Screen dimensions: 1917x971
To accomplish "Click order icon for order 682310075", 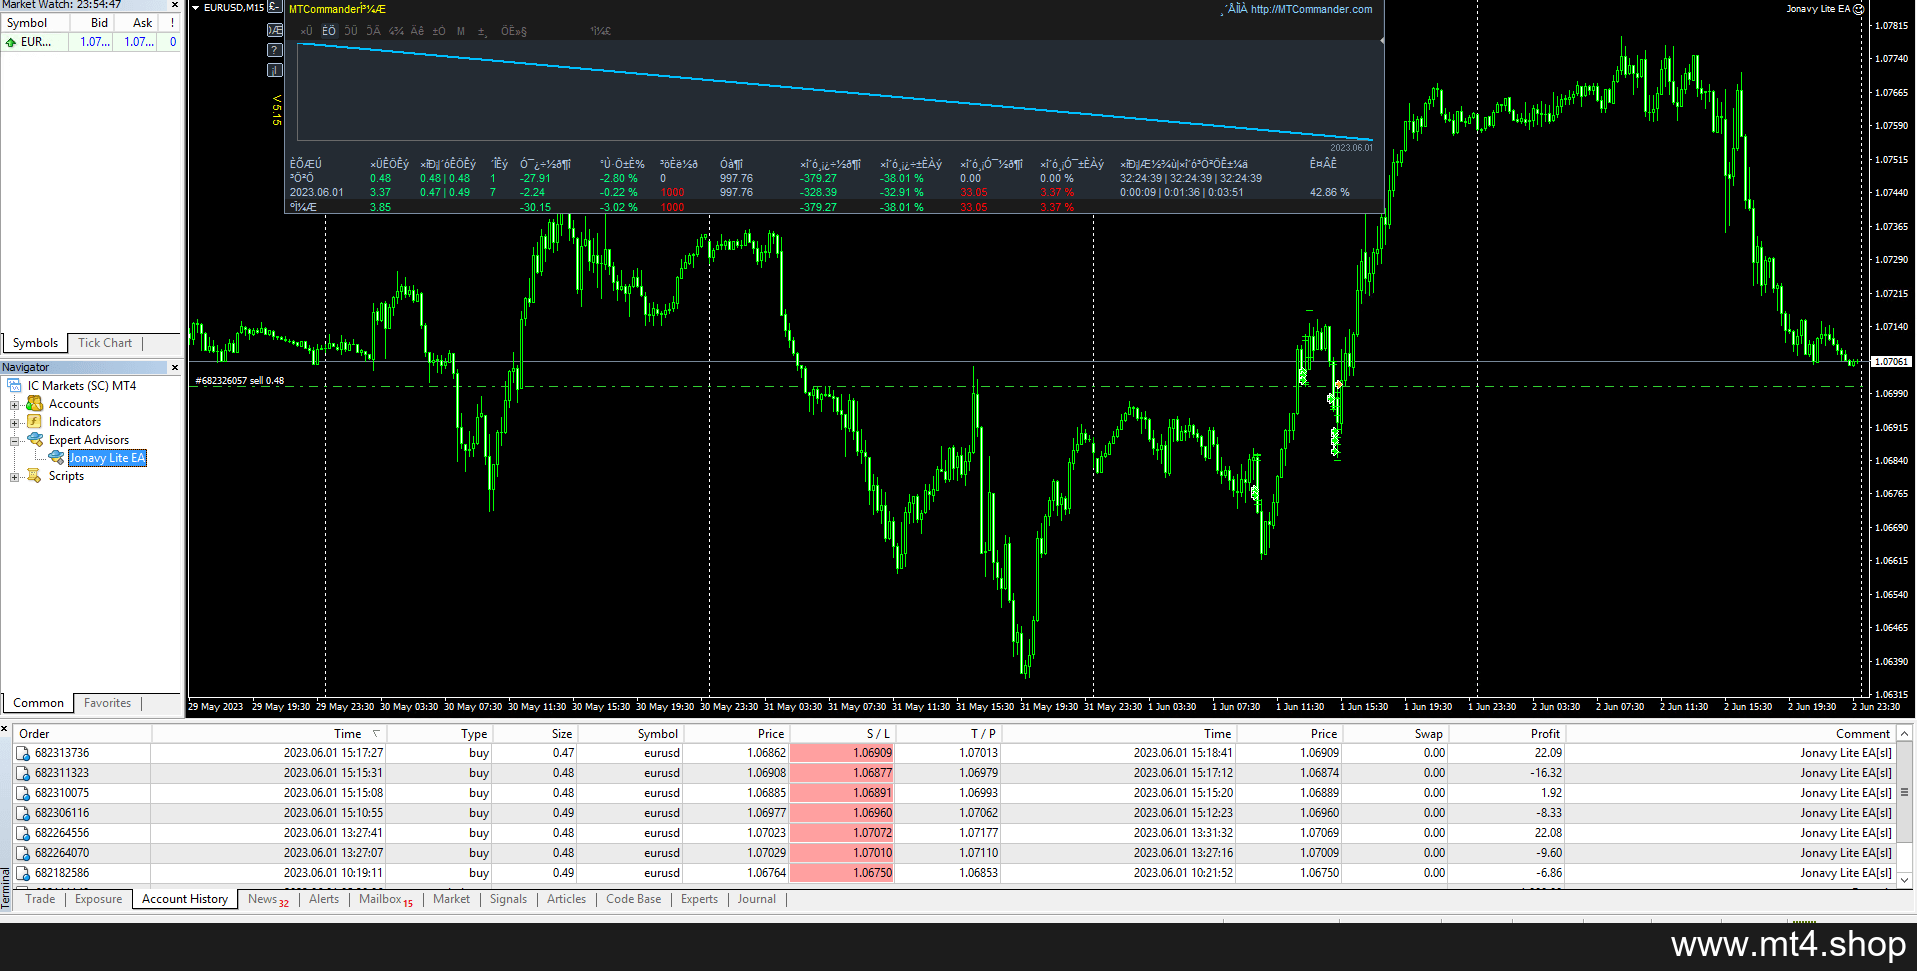I will [x=24, y=793].
